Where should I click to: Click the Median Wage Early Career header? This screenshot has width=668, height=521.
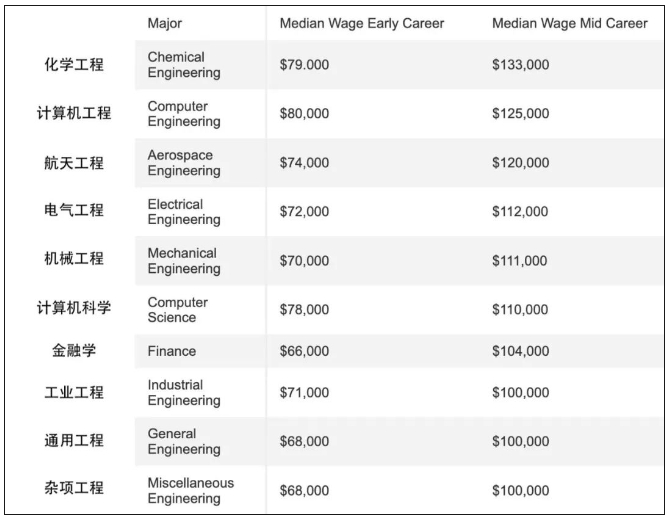tap(362, 23)
